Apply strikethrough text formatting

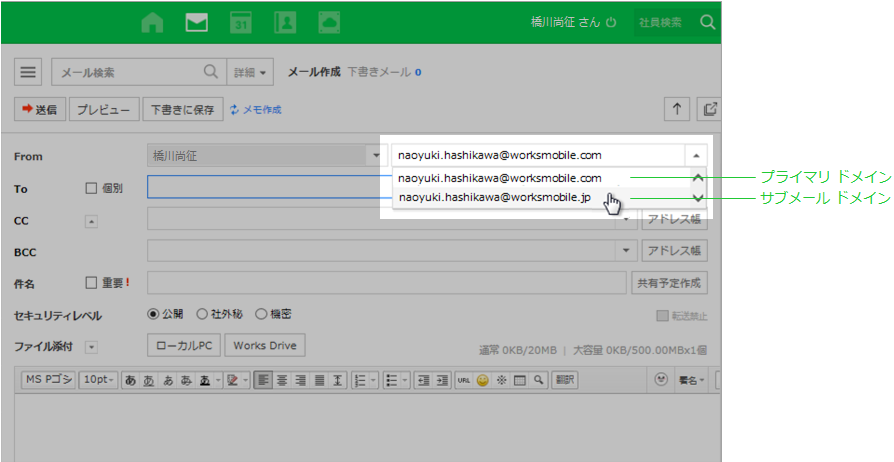pos(186,380)
